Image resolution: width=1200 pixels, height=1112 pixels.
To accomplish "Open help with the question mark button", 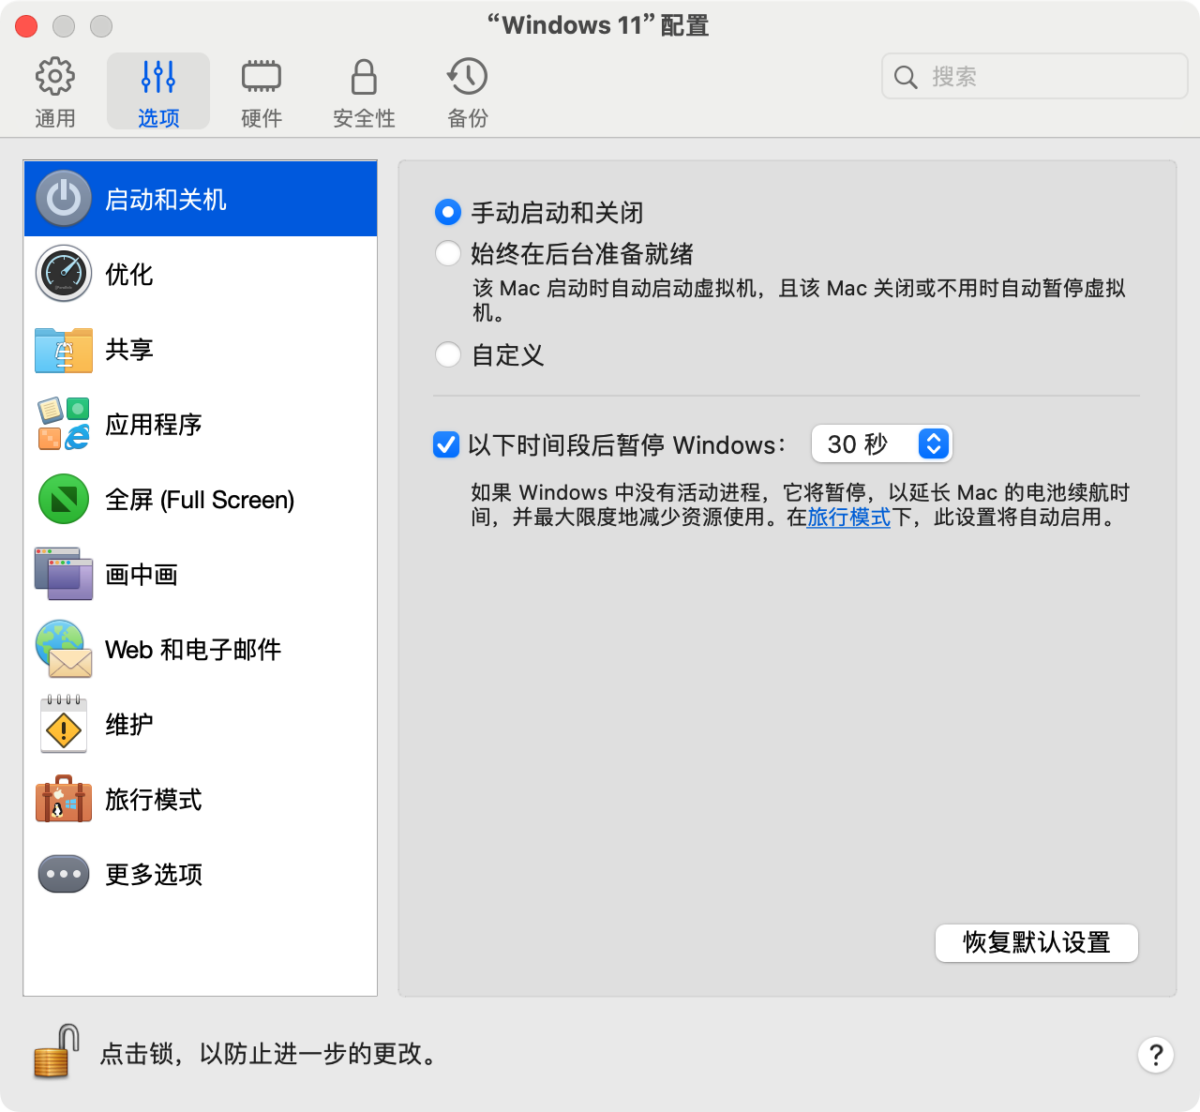I will pyautogui.click(x=1155, y=1054).
